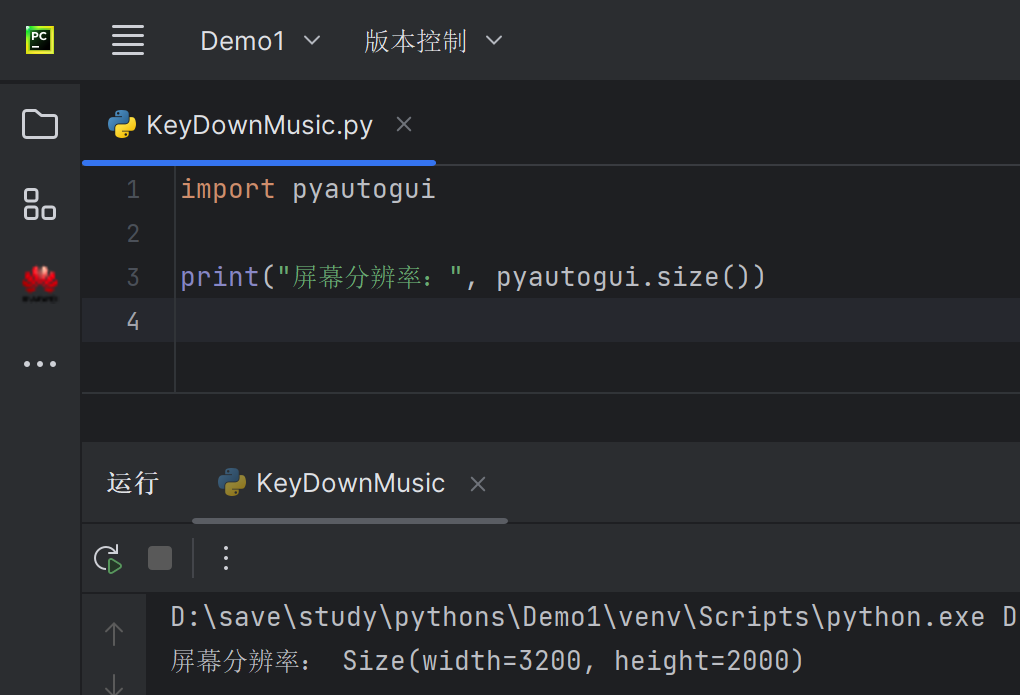Open more run options (vertical dots)
Screen dimensions: 1020x695
[226, 558]
